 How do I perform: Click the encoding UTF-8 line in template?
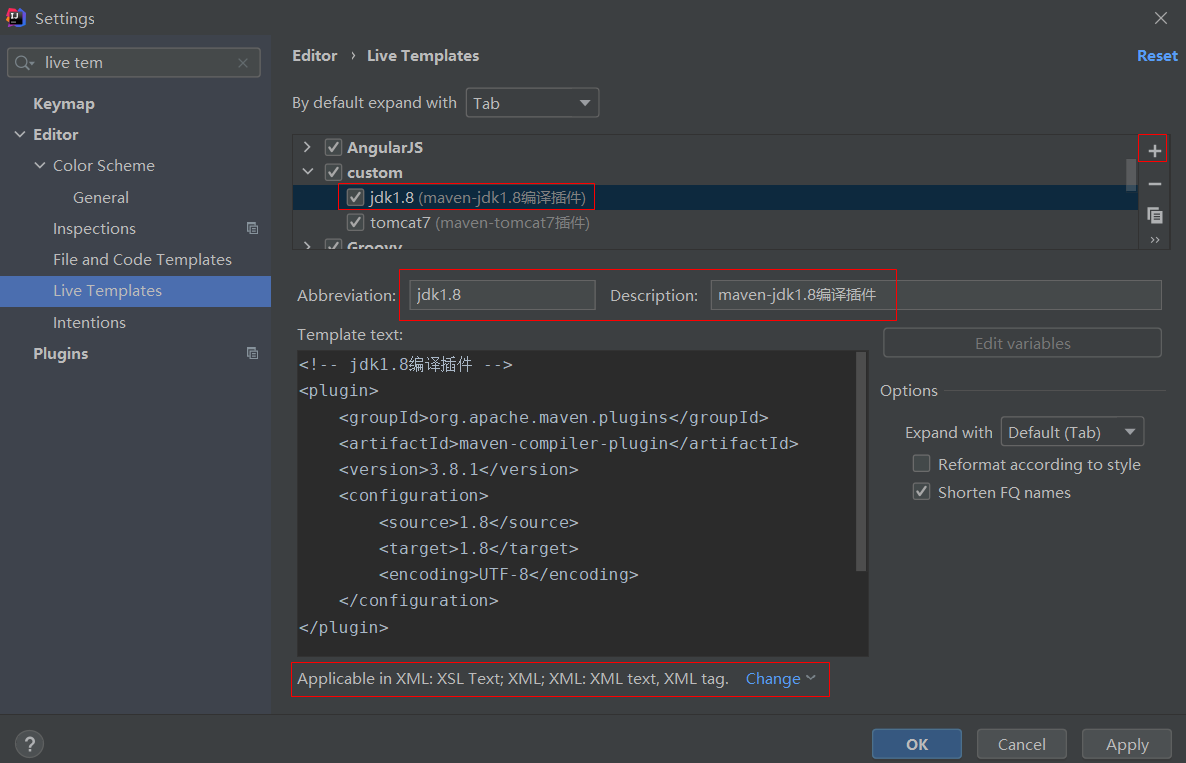(x=508, y=575)
